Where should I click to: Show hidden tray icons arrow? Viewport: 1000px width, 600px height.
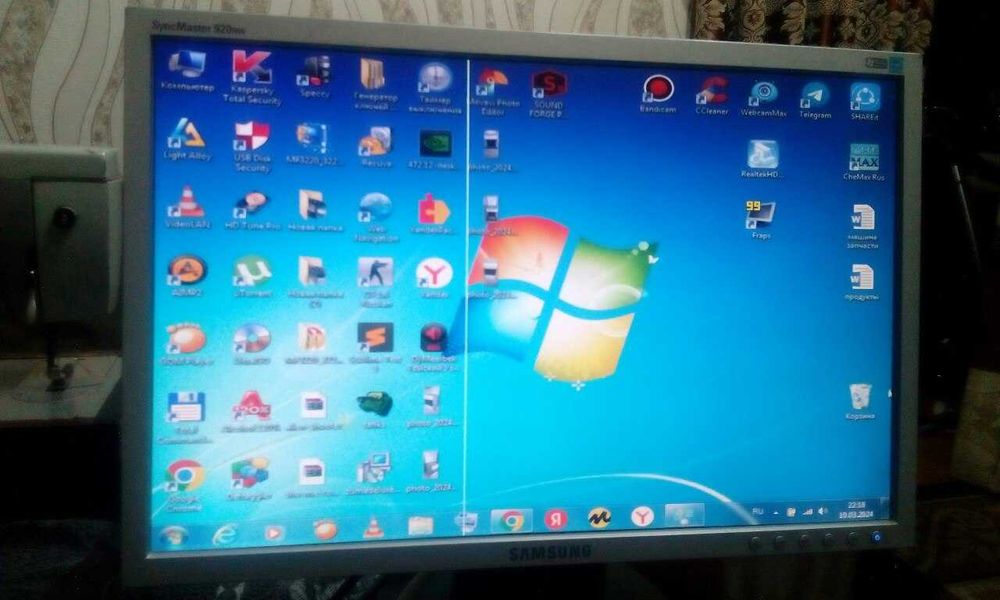click(776, 512)
